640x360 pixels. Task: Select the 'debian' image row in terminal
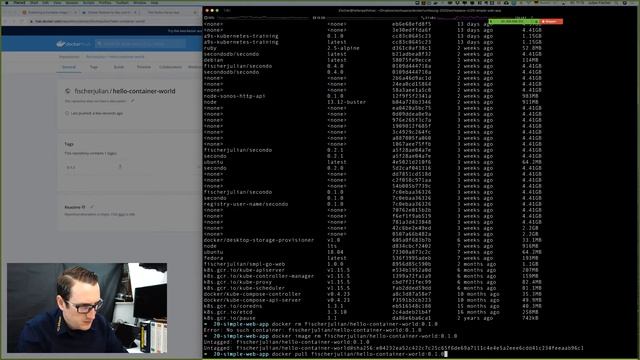tap(372, 60)
